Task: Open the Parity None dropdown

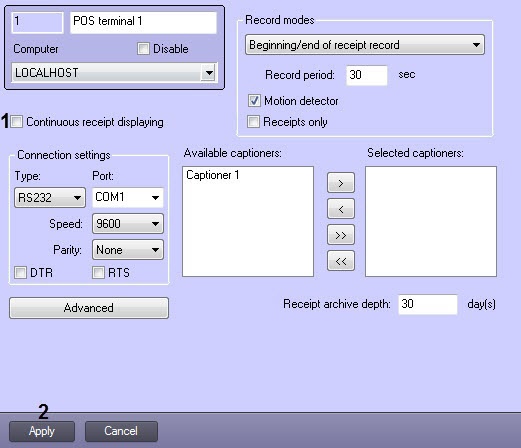Action: pos(128,250)
